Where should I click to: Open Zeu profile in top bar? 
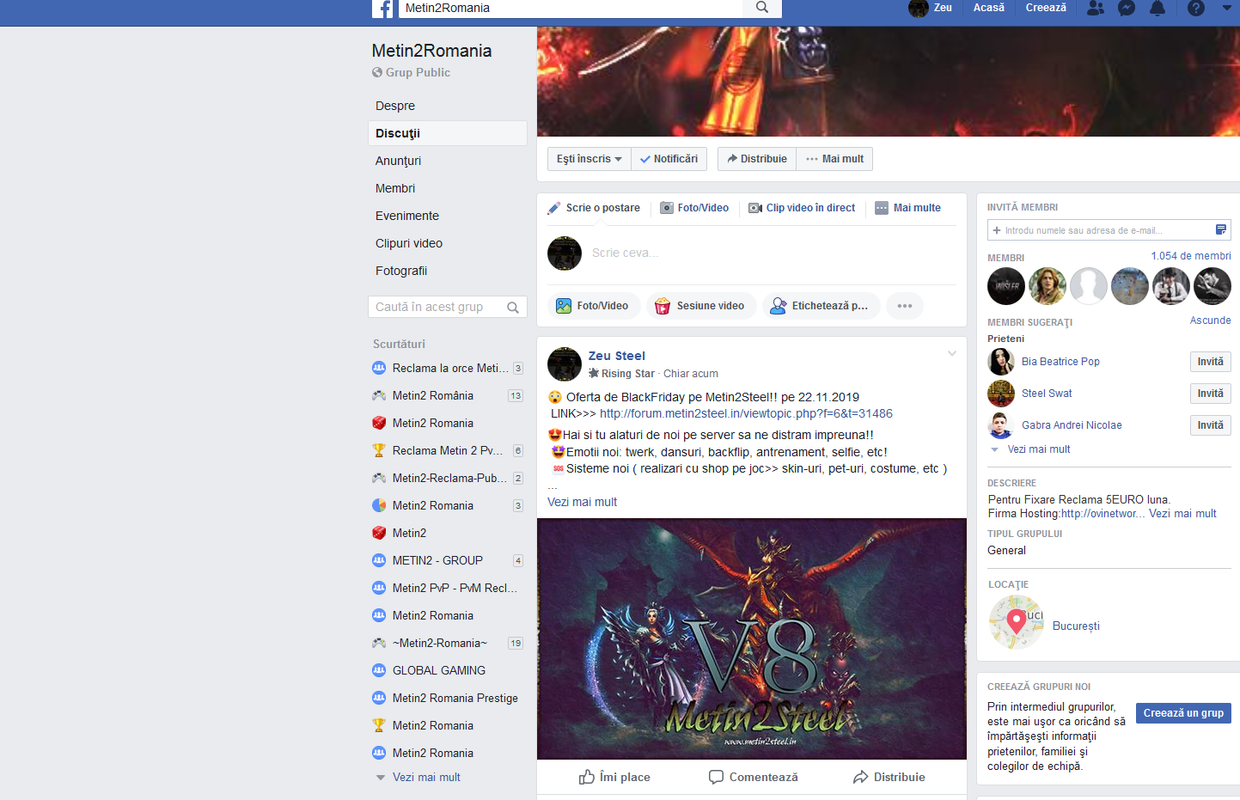click(930, 8)
